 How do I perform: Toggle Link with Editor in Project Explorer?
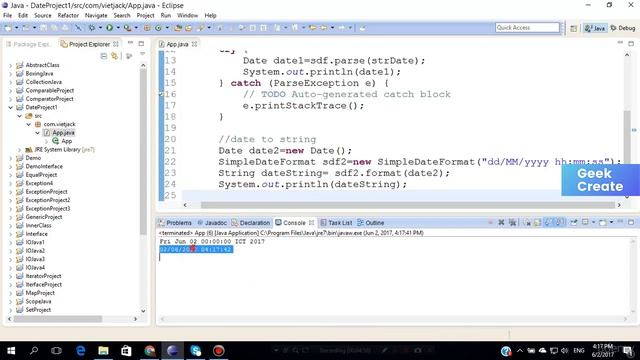coord(115,56)
